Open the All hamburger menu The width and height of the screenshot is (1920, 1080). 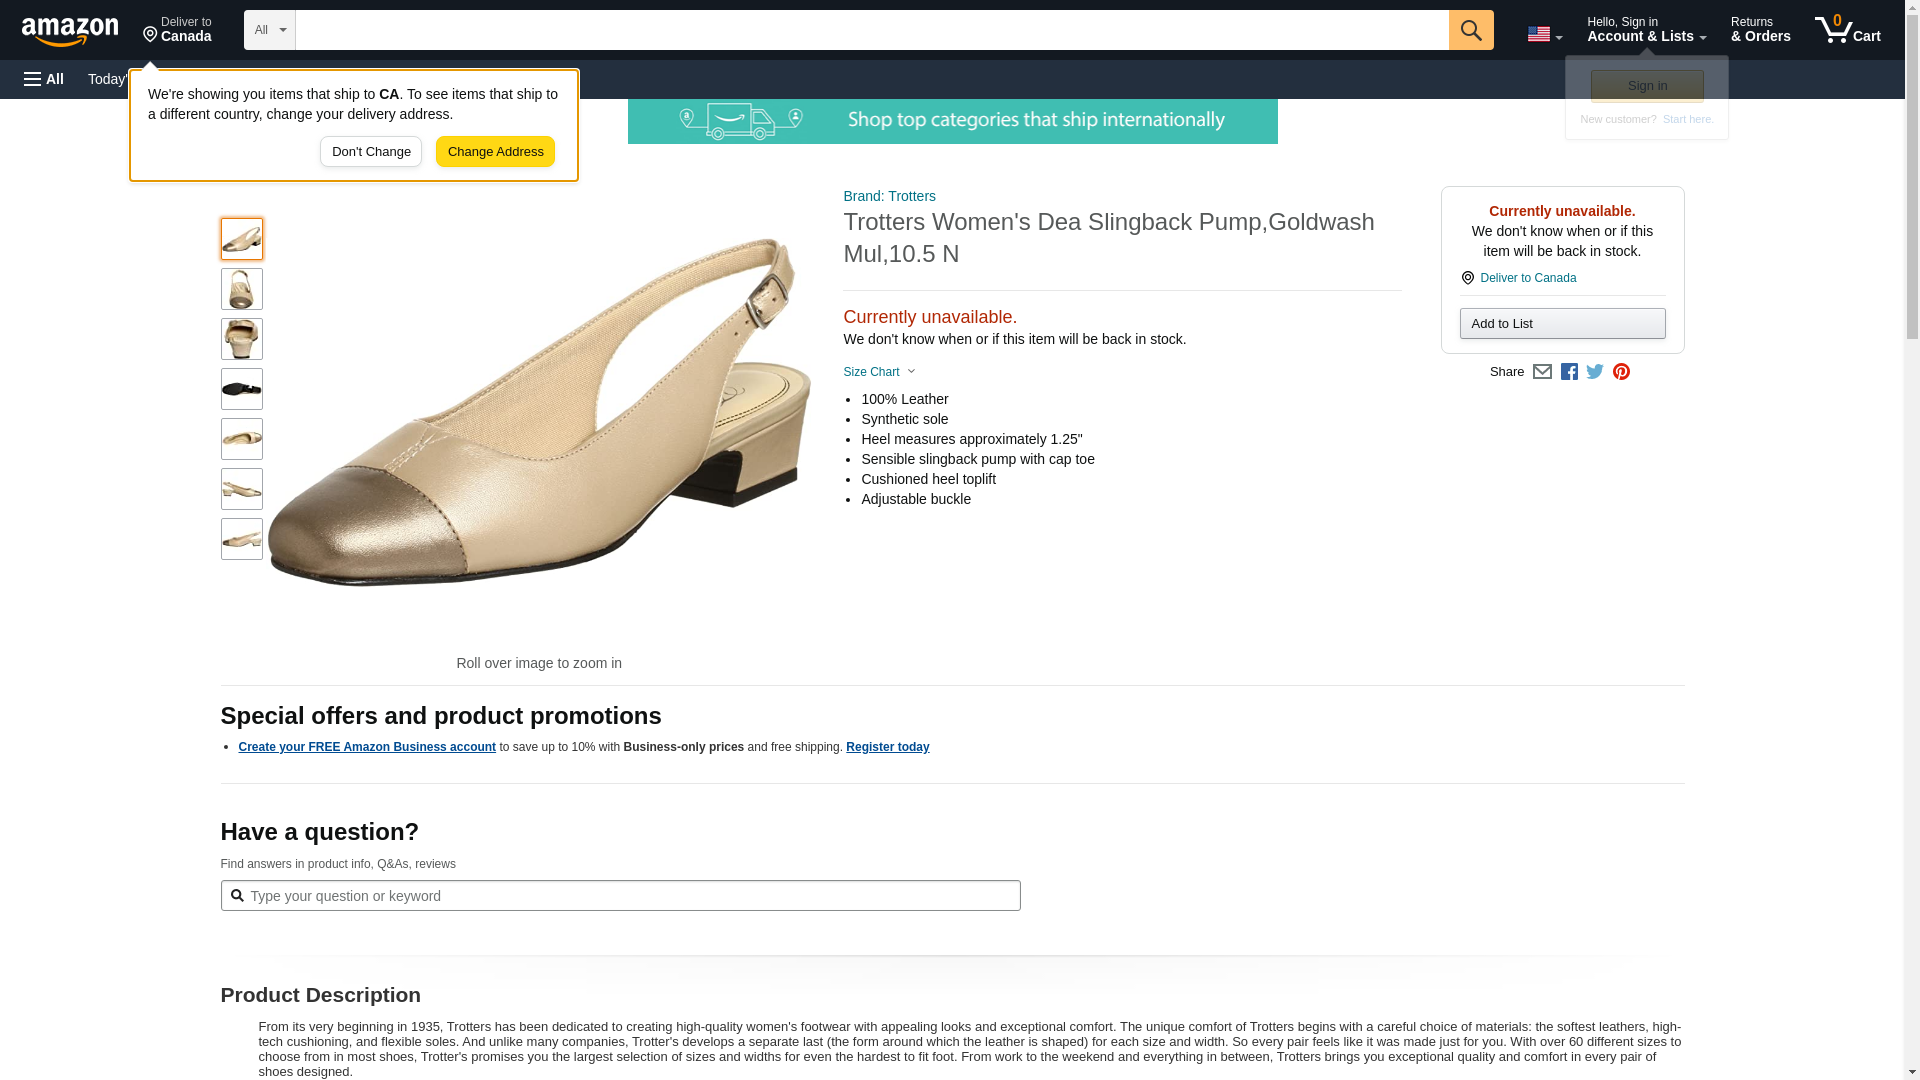point(44,79)
